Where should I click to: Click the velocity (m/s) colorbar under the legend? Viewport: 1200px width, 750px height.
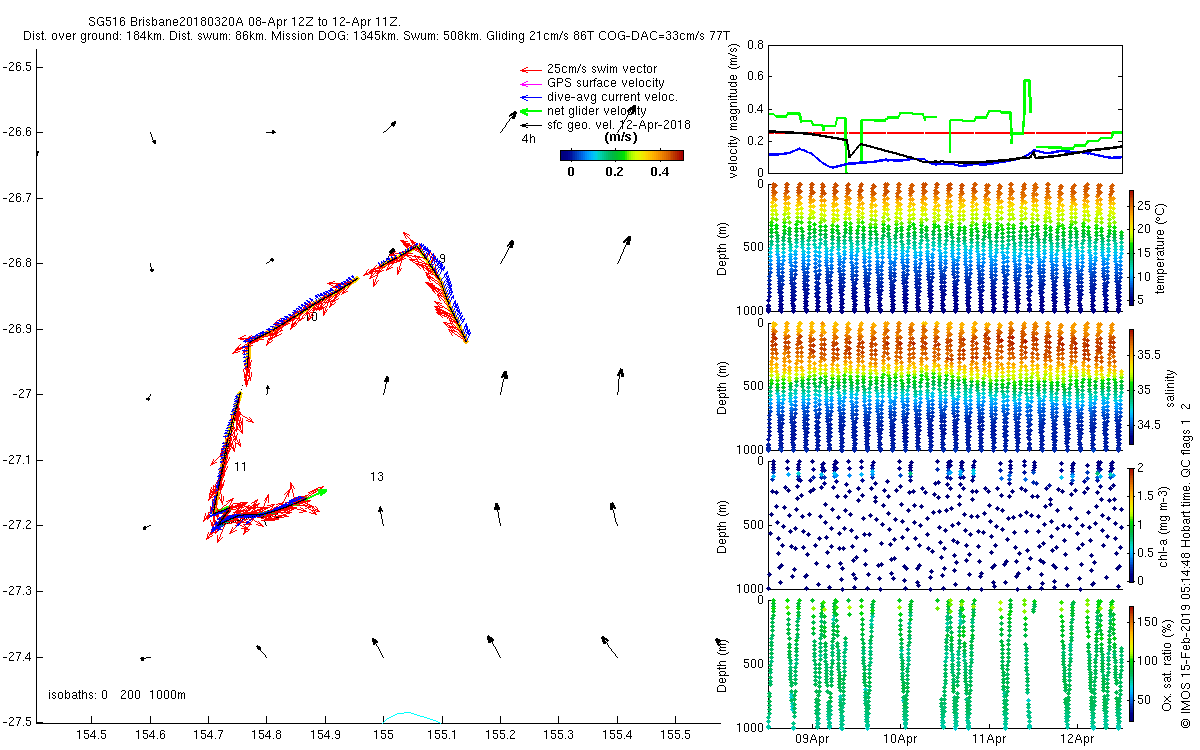[621, 155]
